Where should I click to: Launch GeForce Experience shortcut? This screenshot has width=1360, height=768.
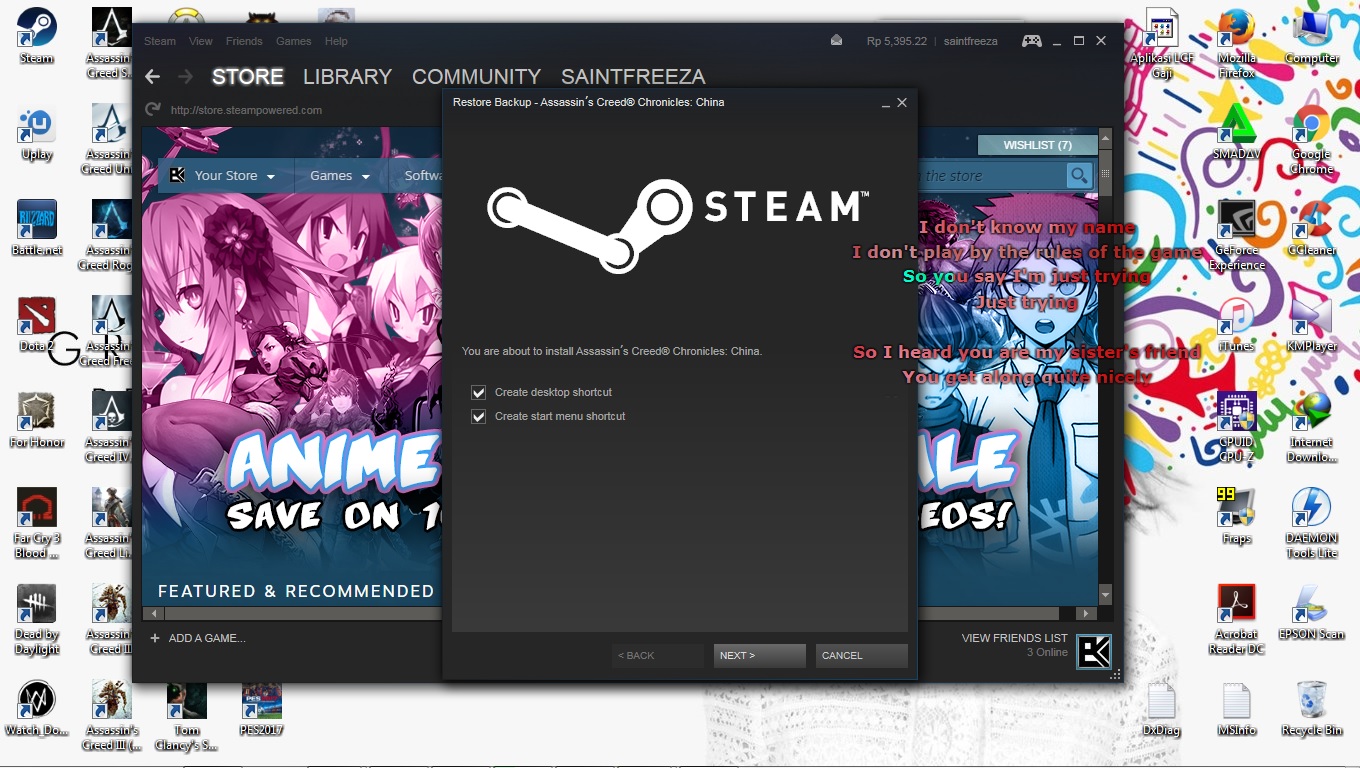(1237, 235)
